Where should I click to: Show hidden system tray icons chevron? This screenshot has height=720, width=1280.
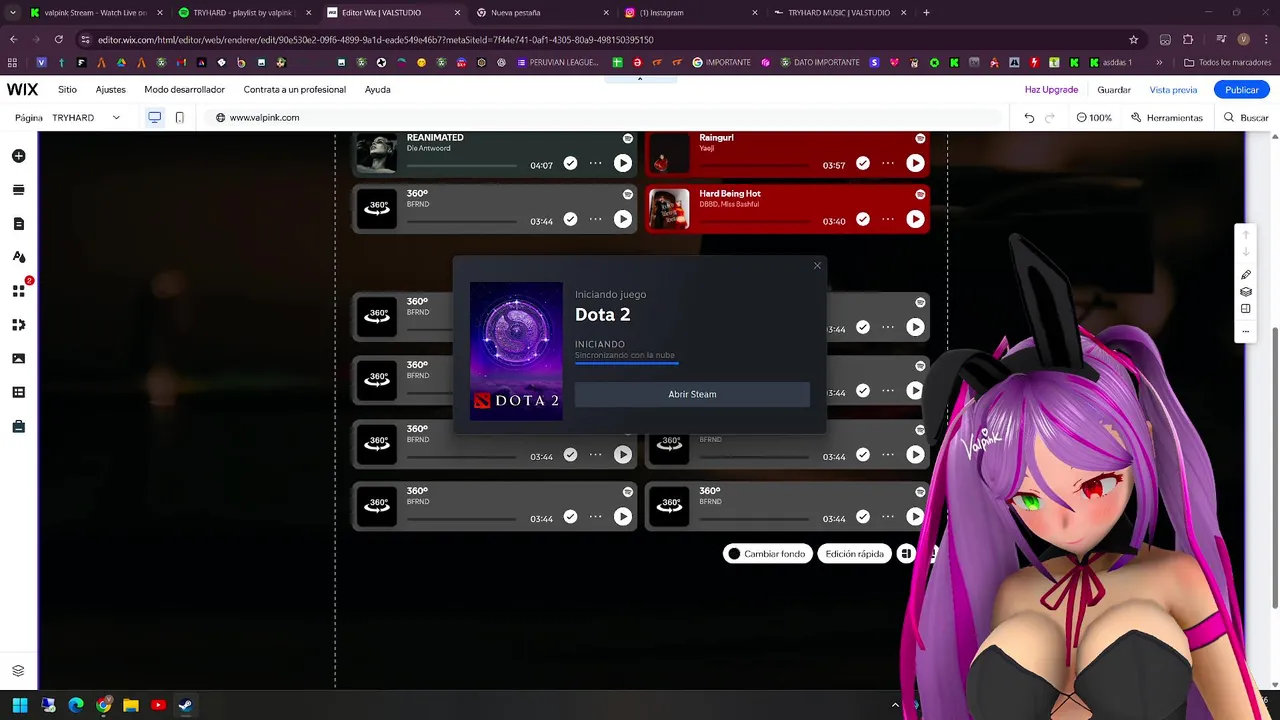pyautogui.click(x=895, y=705)
